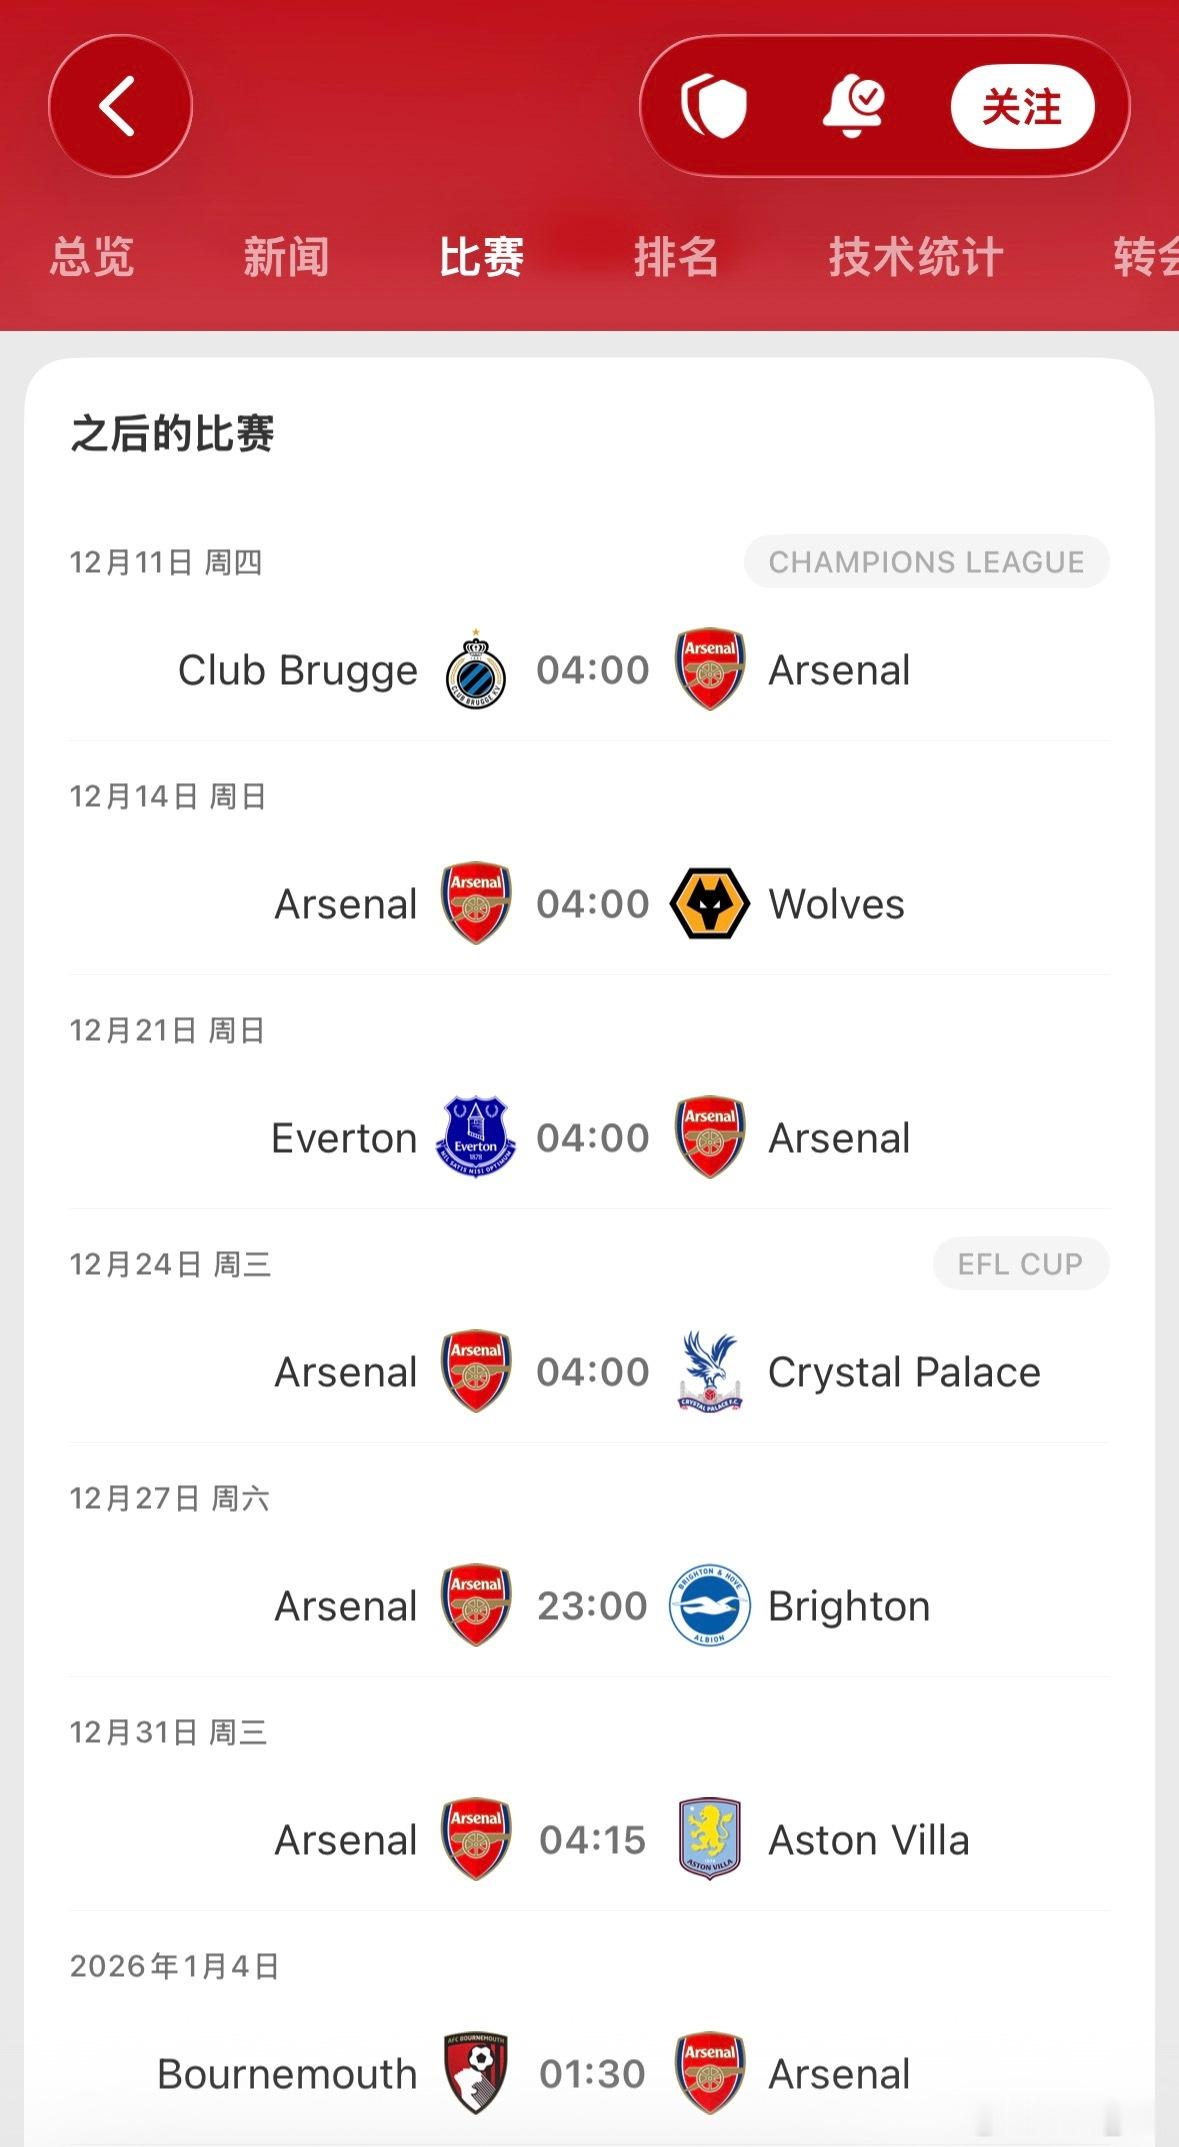Open the CHAMPIONS LEAGUE competition tag

[x=926, y=562]
